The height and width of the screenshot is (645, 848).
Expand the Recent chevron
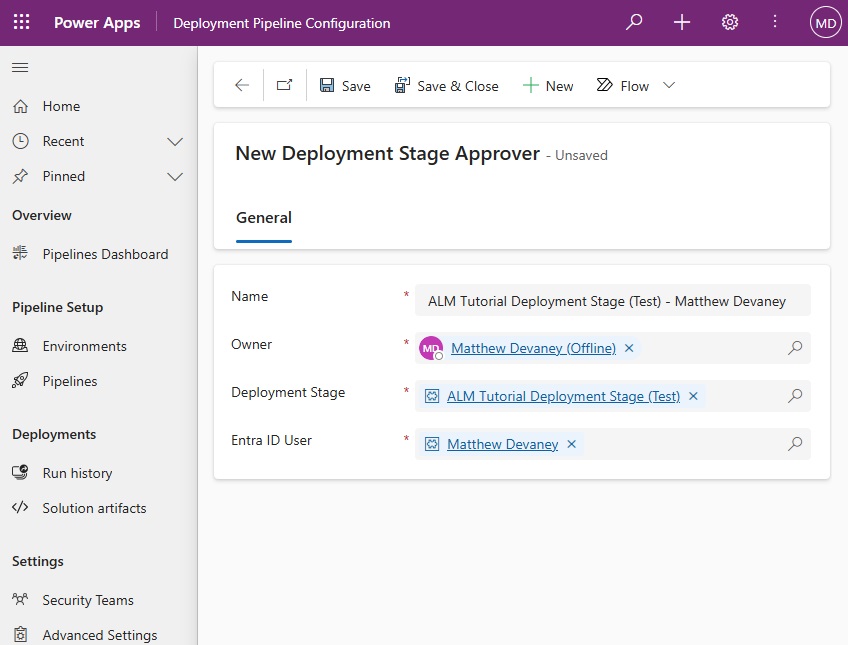click(x=175, y=142)
